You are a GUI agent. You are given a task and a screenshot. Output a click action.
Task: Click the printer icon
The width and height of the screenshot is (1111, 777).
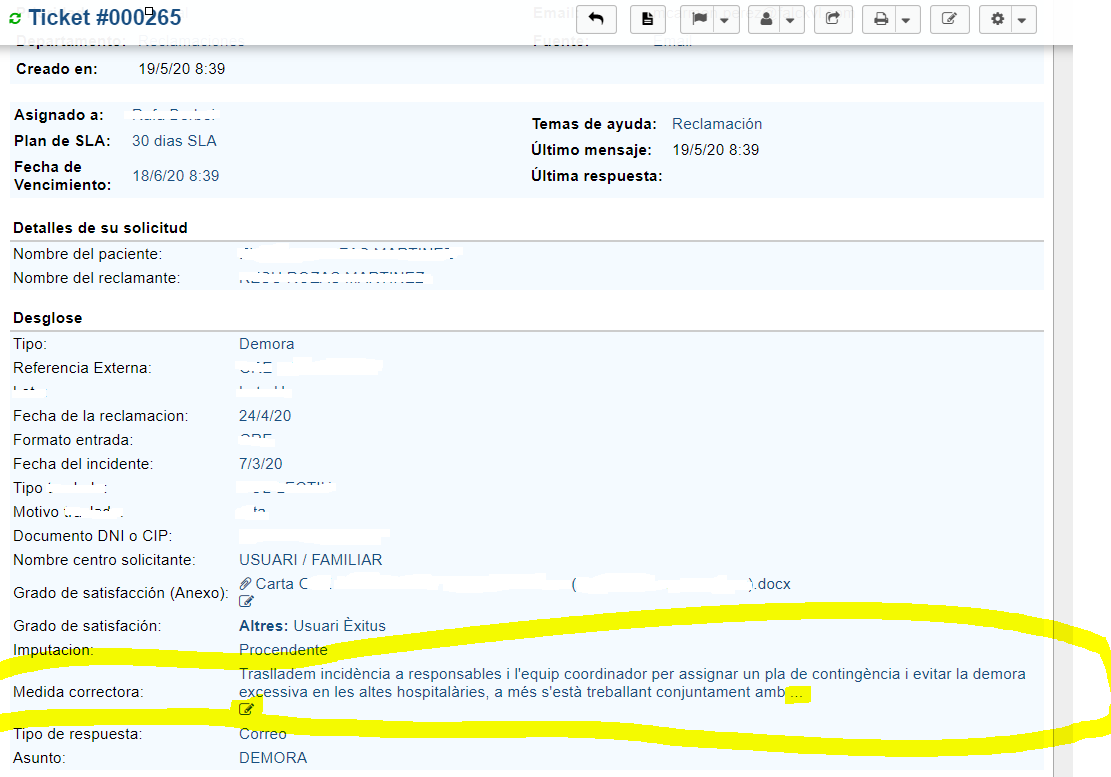pos(881,19)
